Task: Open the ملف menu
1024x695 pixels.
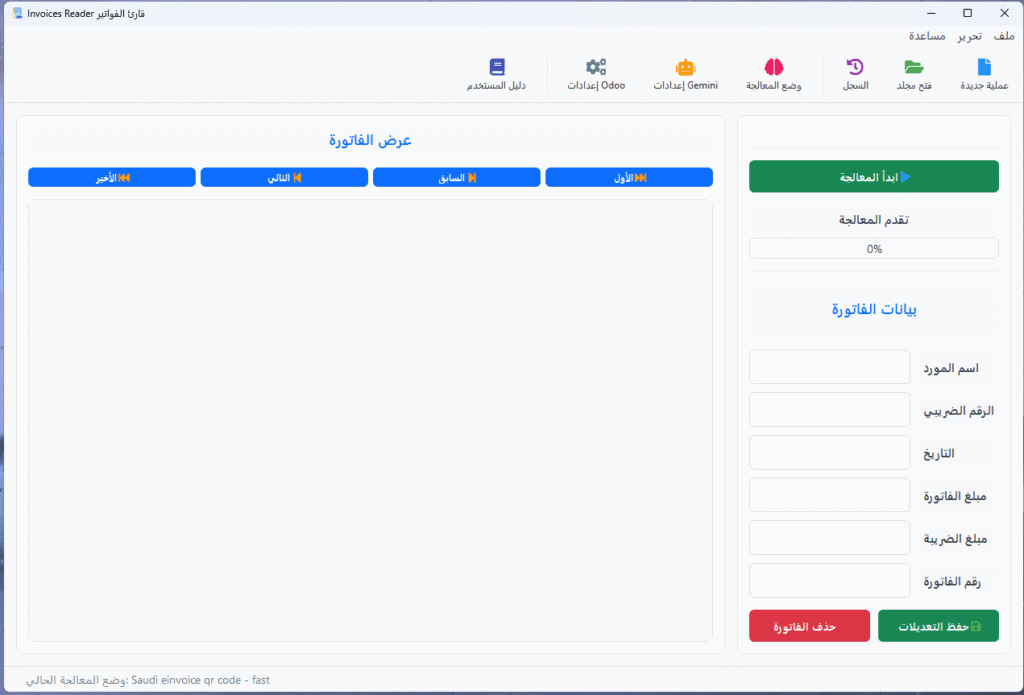Action: click(1004, 36)
